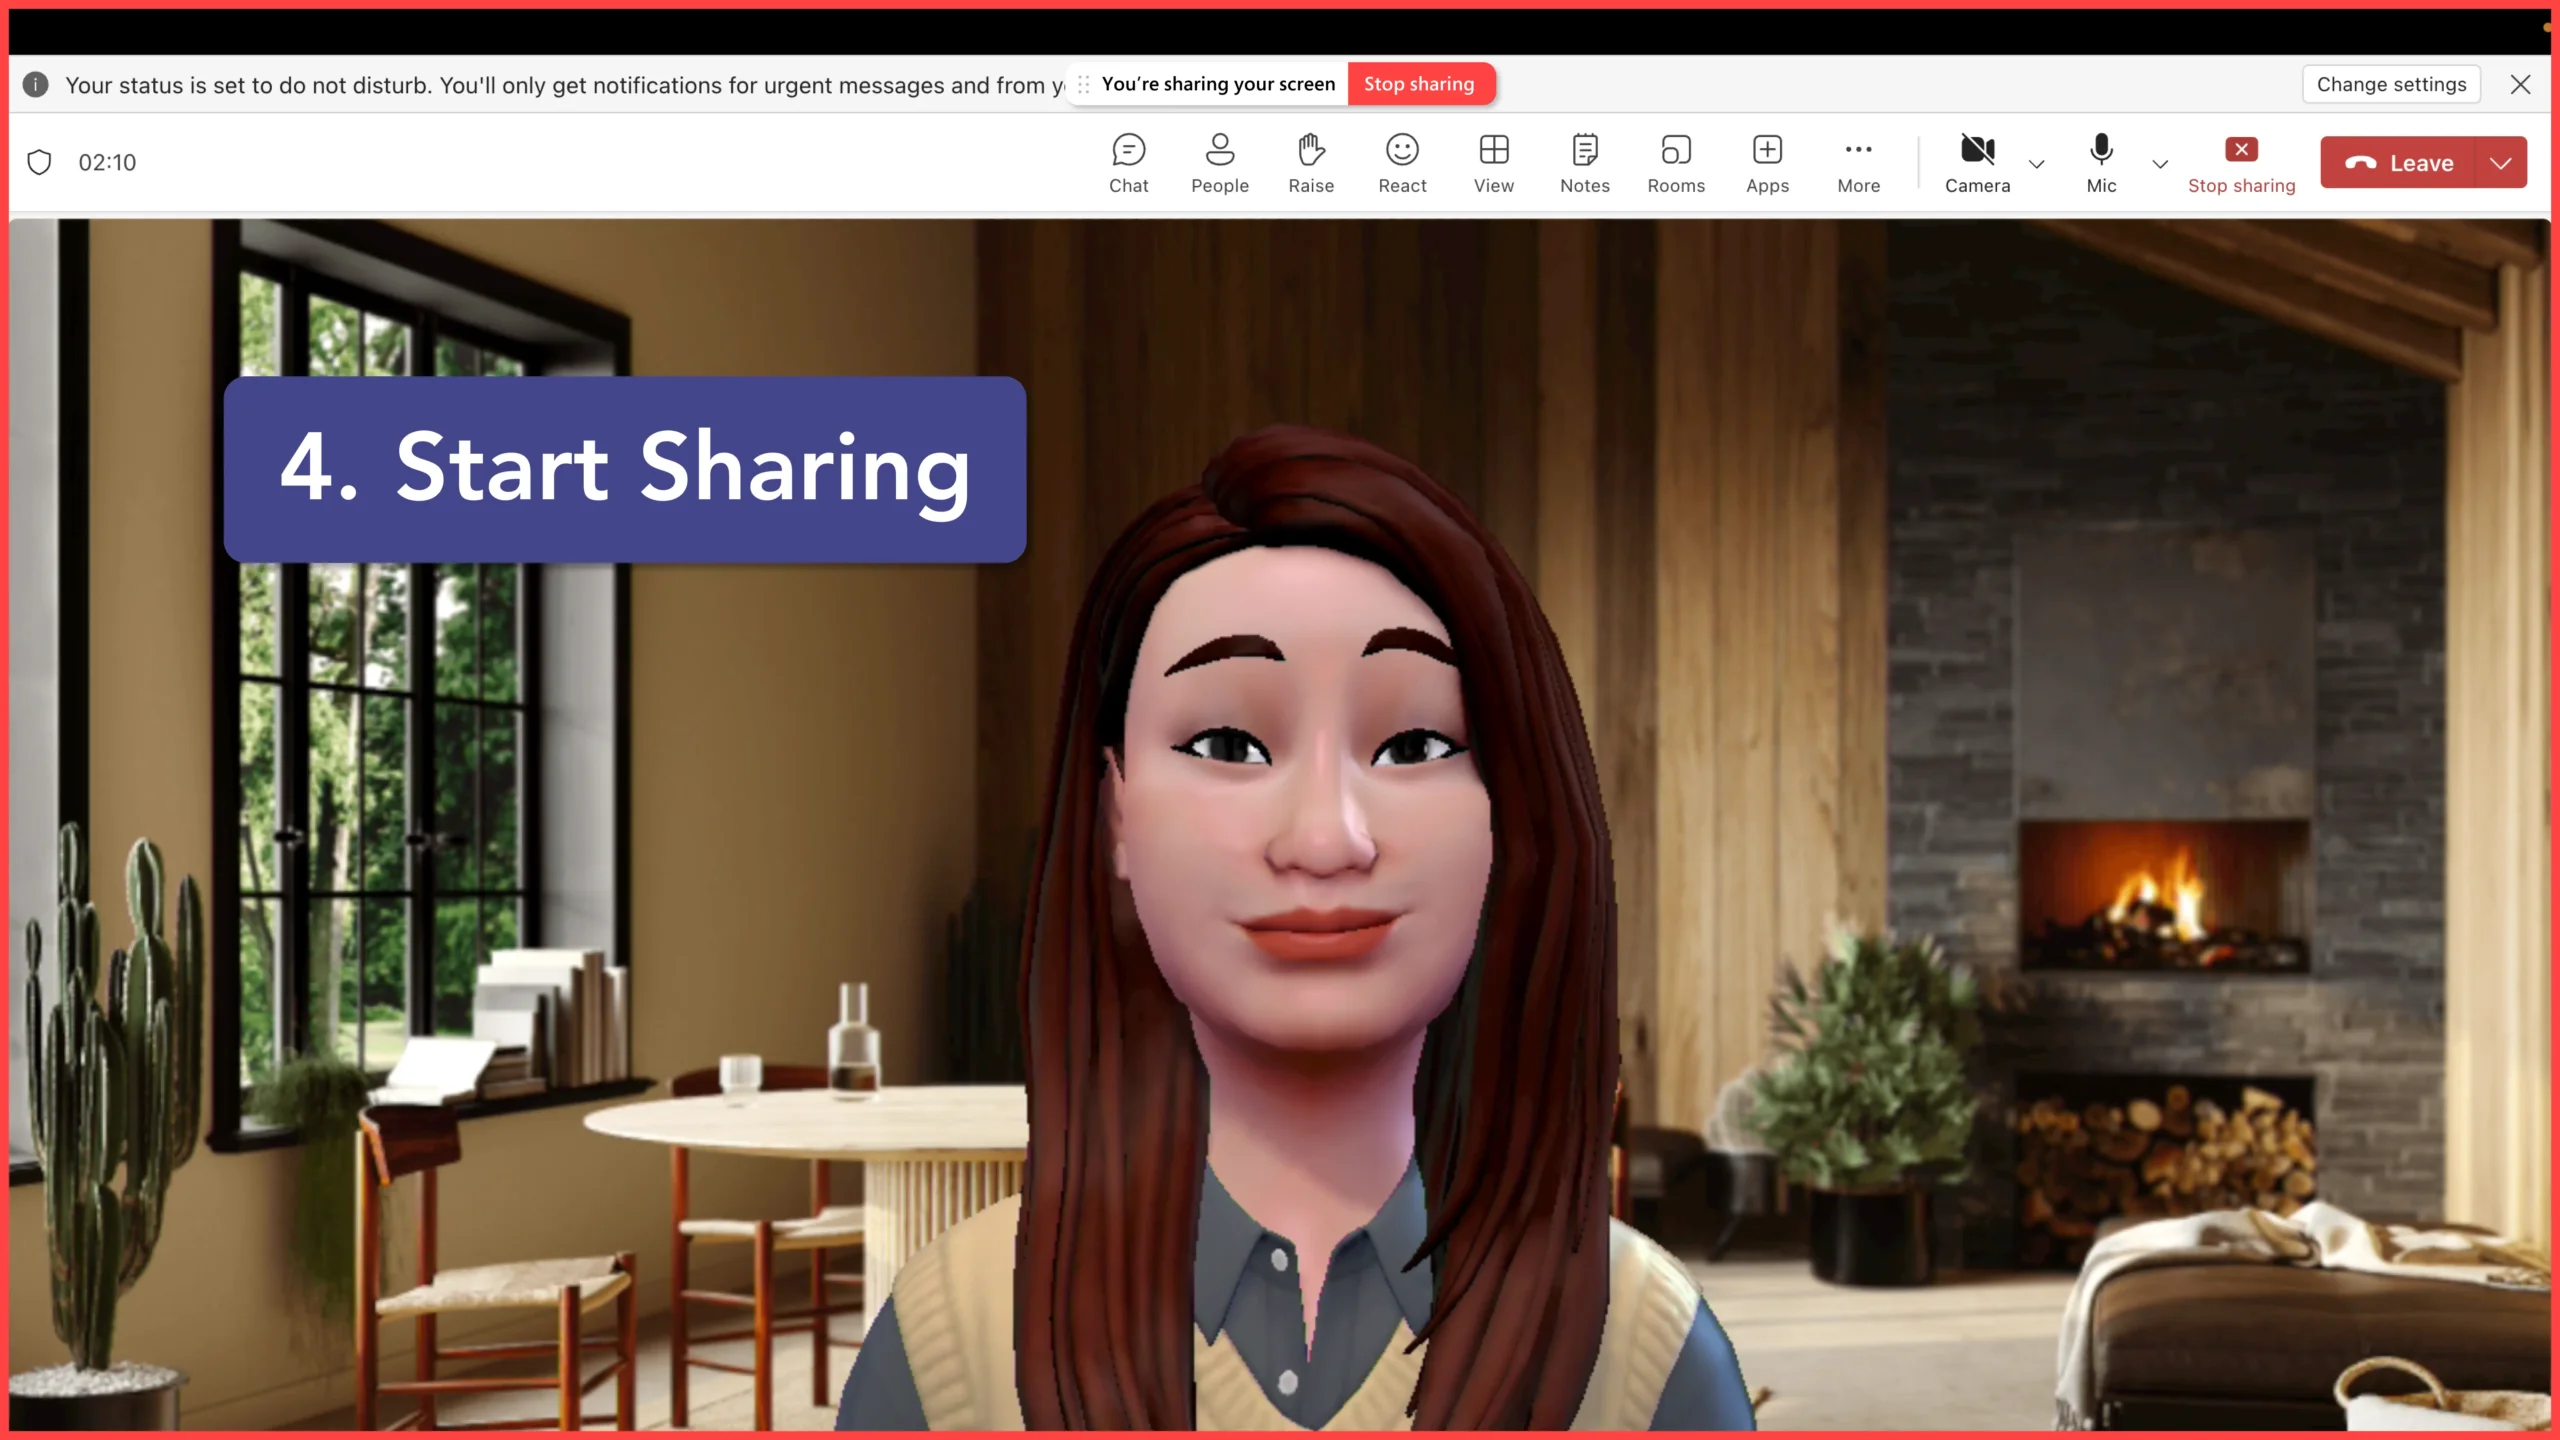Image resolution: width=2560 pixels, height=1440 pixels.
Task: Expand Mic options chevron
Action: tap(2160, 164)
